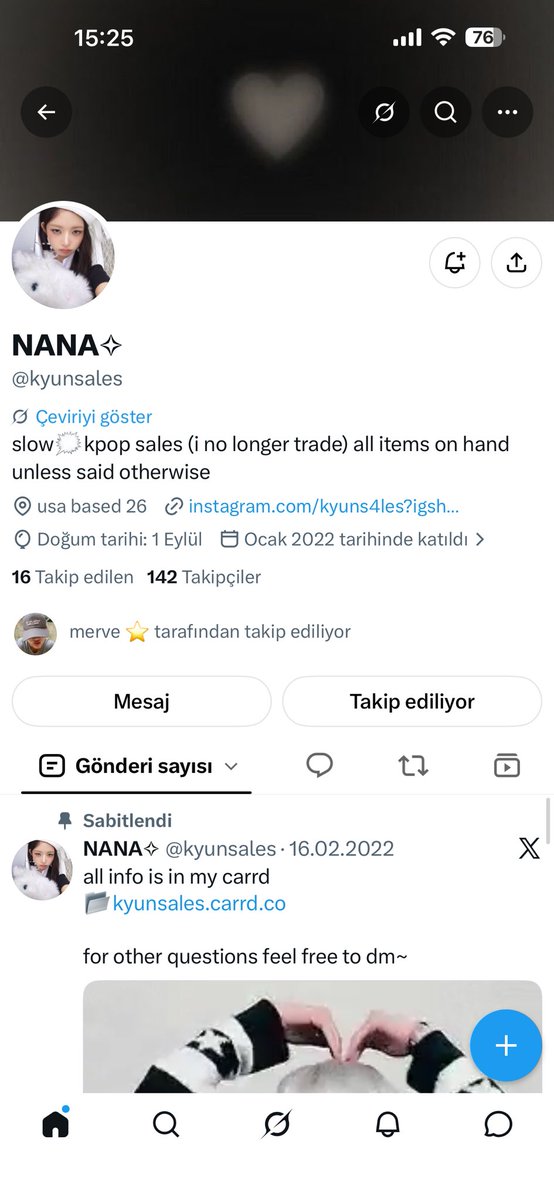
Task: Open NANA's profile picture
Action: pyautogui.click(x=63, y=256)
